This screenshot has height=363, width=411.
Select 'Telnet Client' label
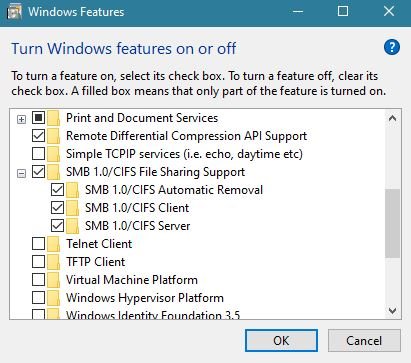[99, 244]
